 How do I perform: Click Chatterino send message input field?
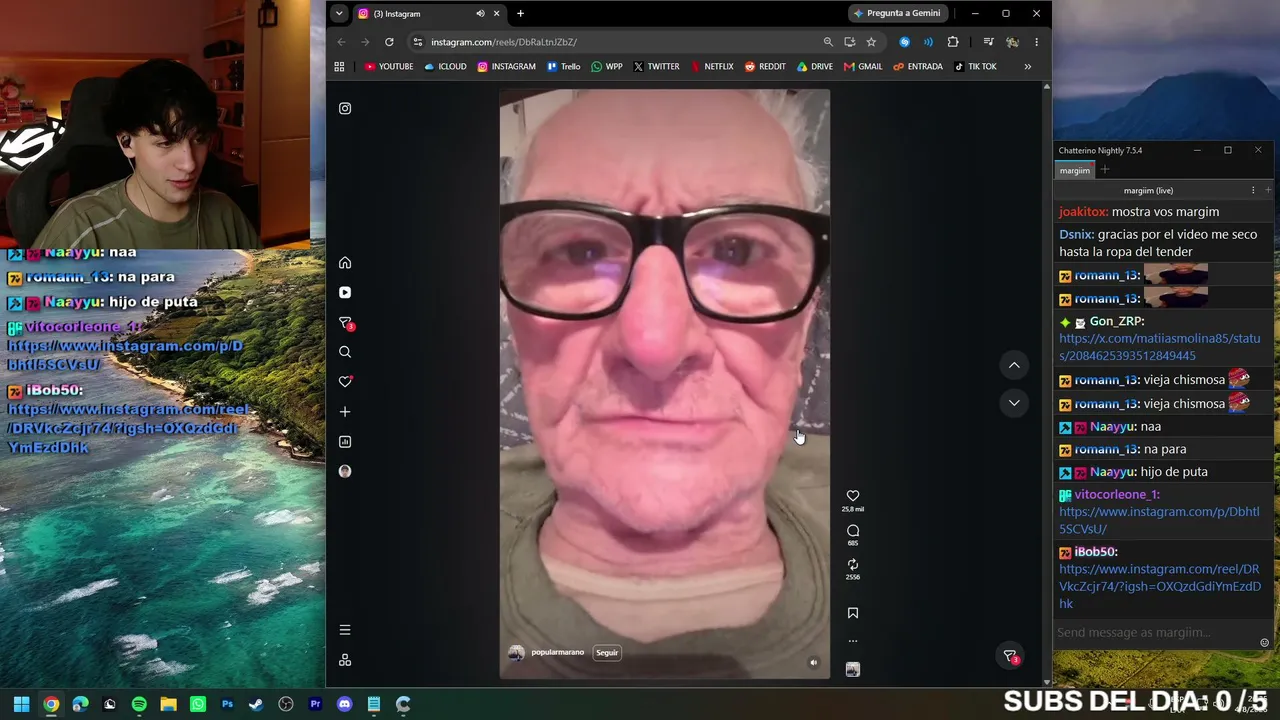coord(1155,632)
